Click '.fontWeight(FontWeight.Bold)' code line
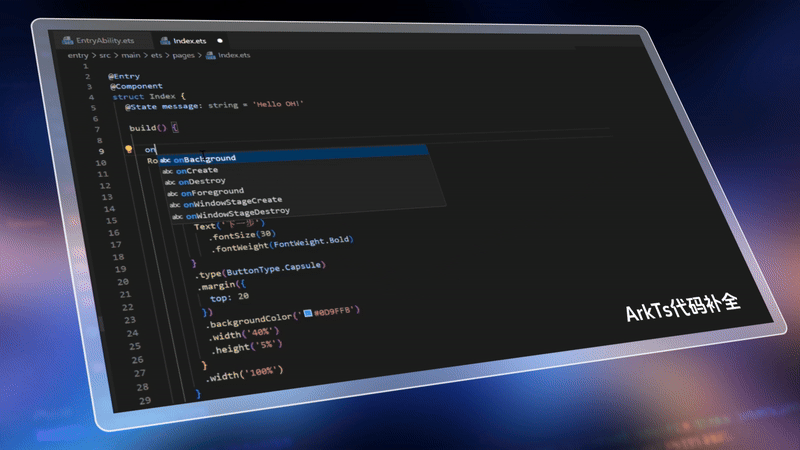800x450 pixels. [x=283, y=243]
